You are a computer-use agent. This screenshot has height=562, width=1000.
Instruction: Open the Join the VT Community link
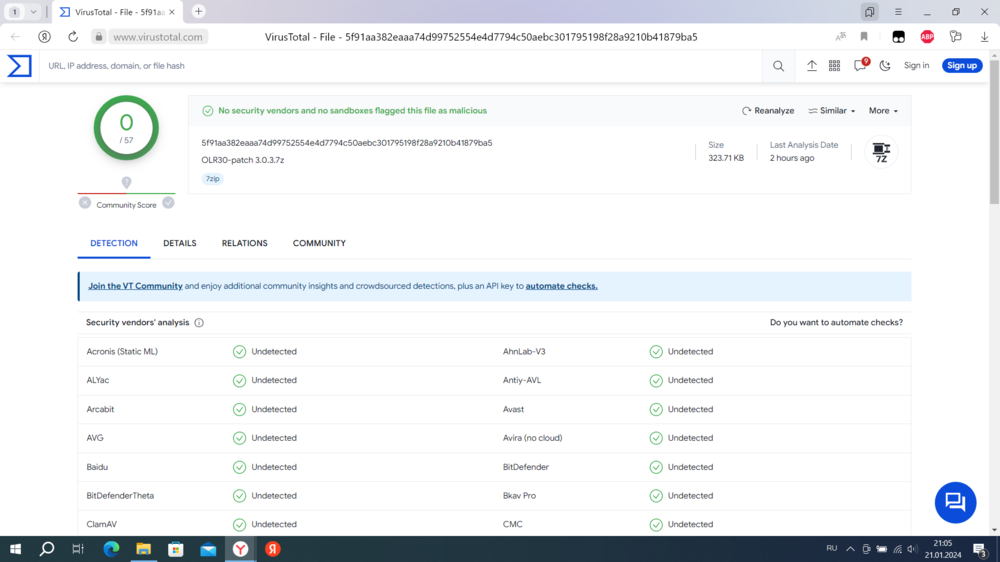coord(135,286)
